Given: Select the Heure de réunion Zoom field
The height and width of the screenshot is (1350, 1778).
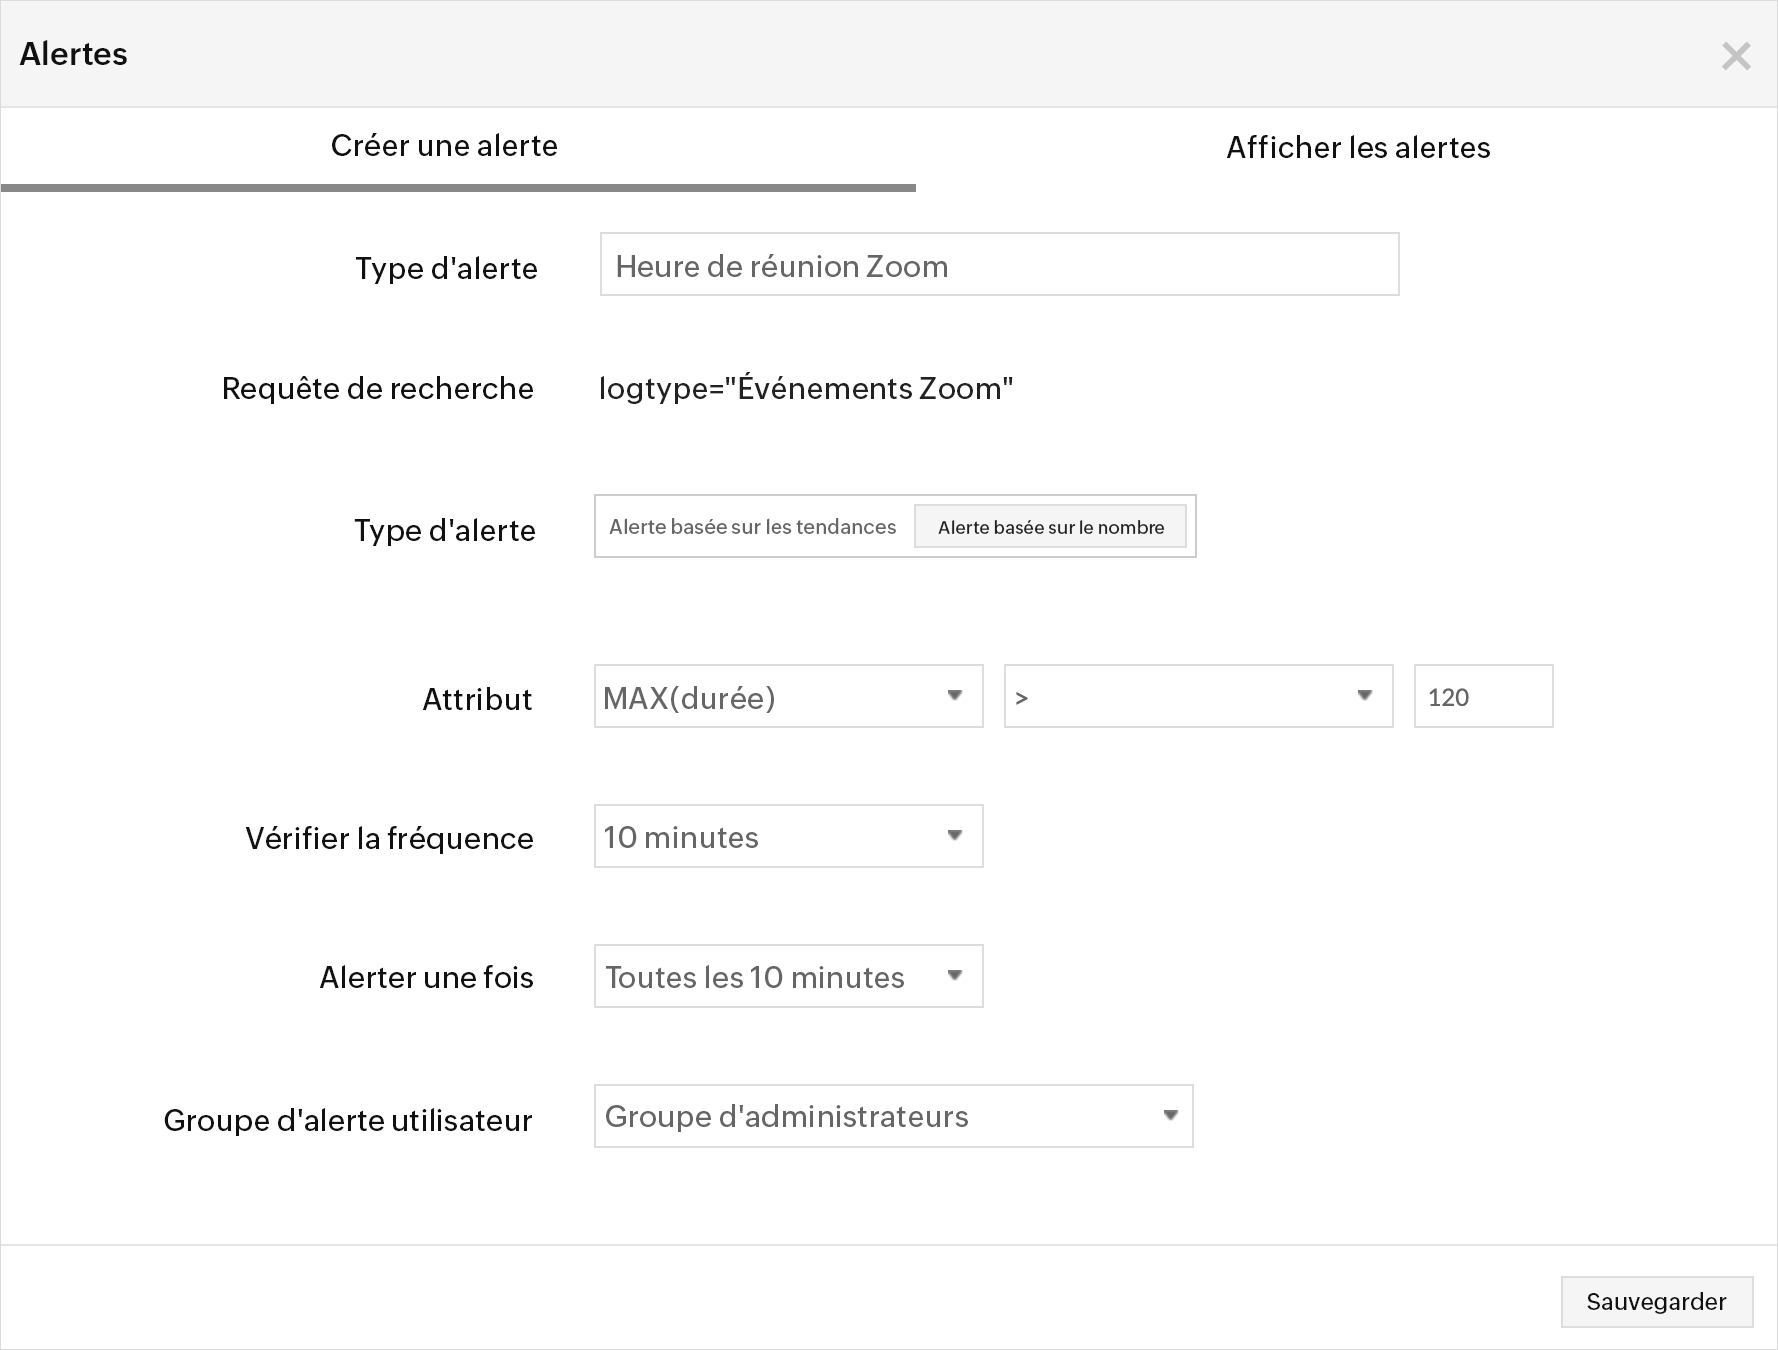Looking at the screenshot, I should pos(999,265).
